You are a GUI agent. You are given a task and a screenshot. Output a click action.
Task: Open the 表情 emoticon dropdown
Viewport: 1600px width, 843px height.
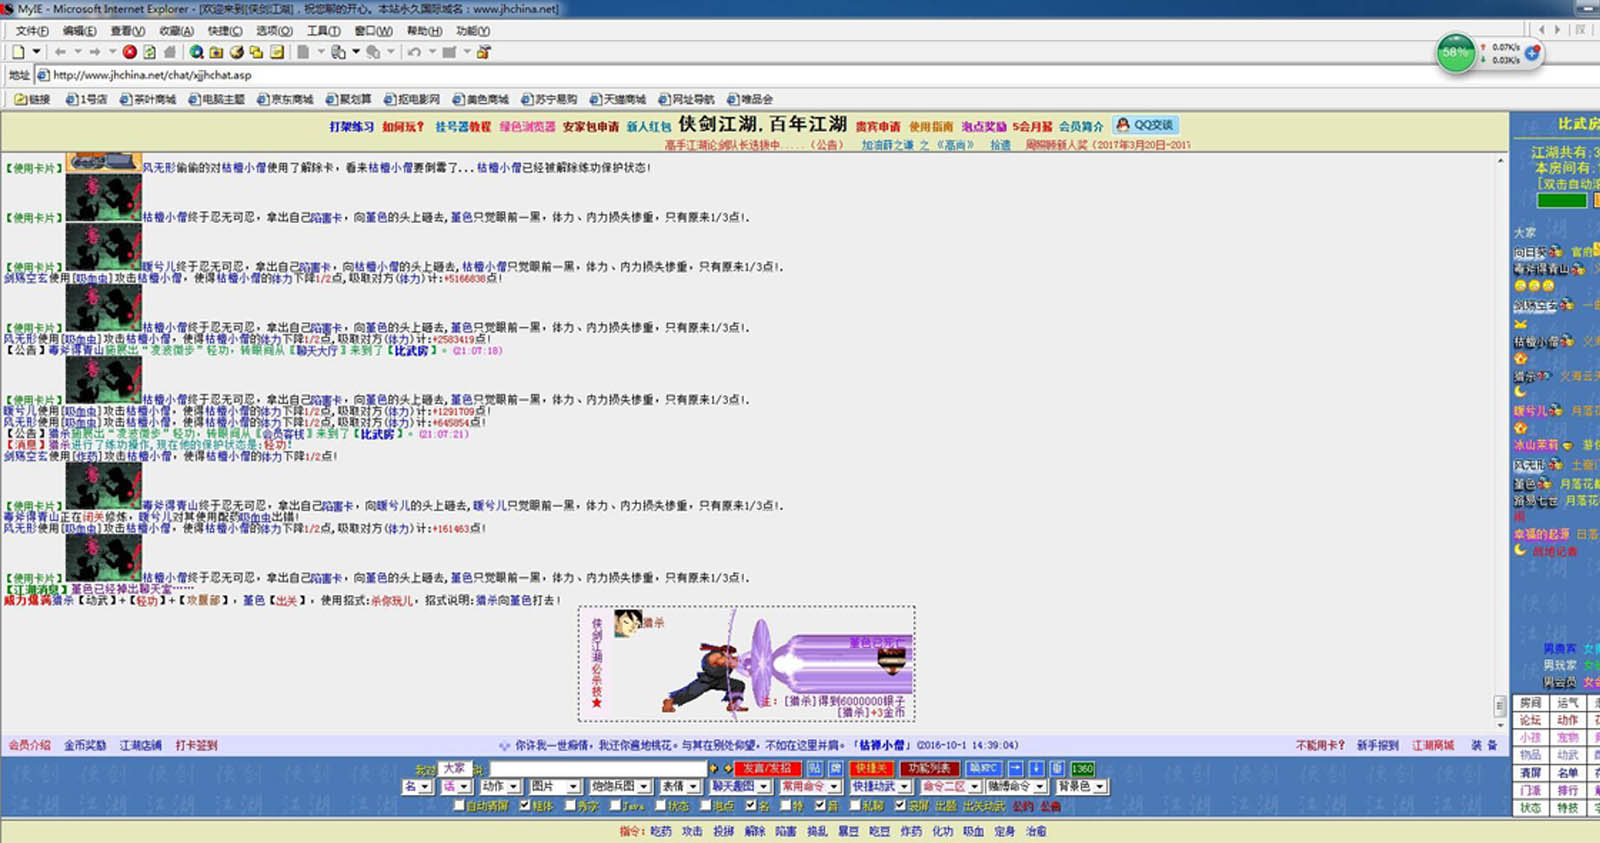pyautogui.click(x=680, y=786)
